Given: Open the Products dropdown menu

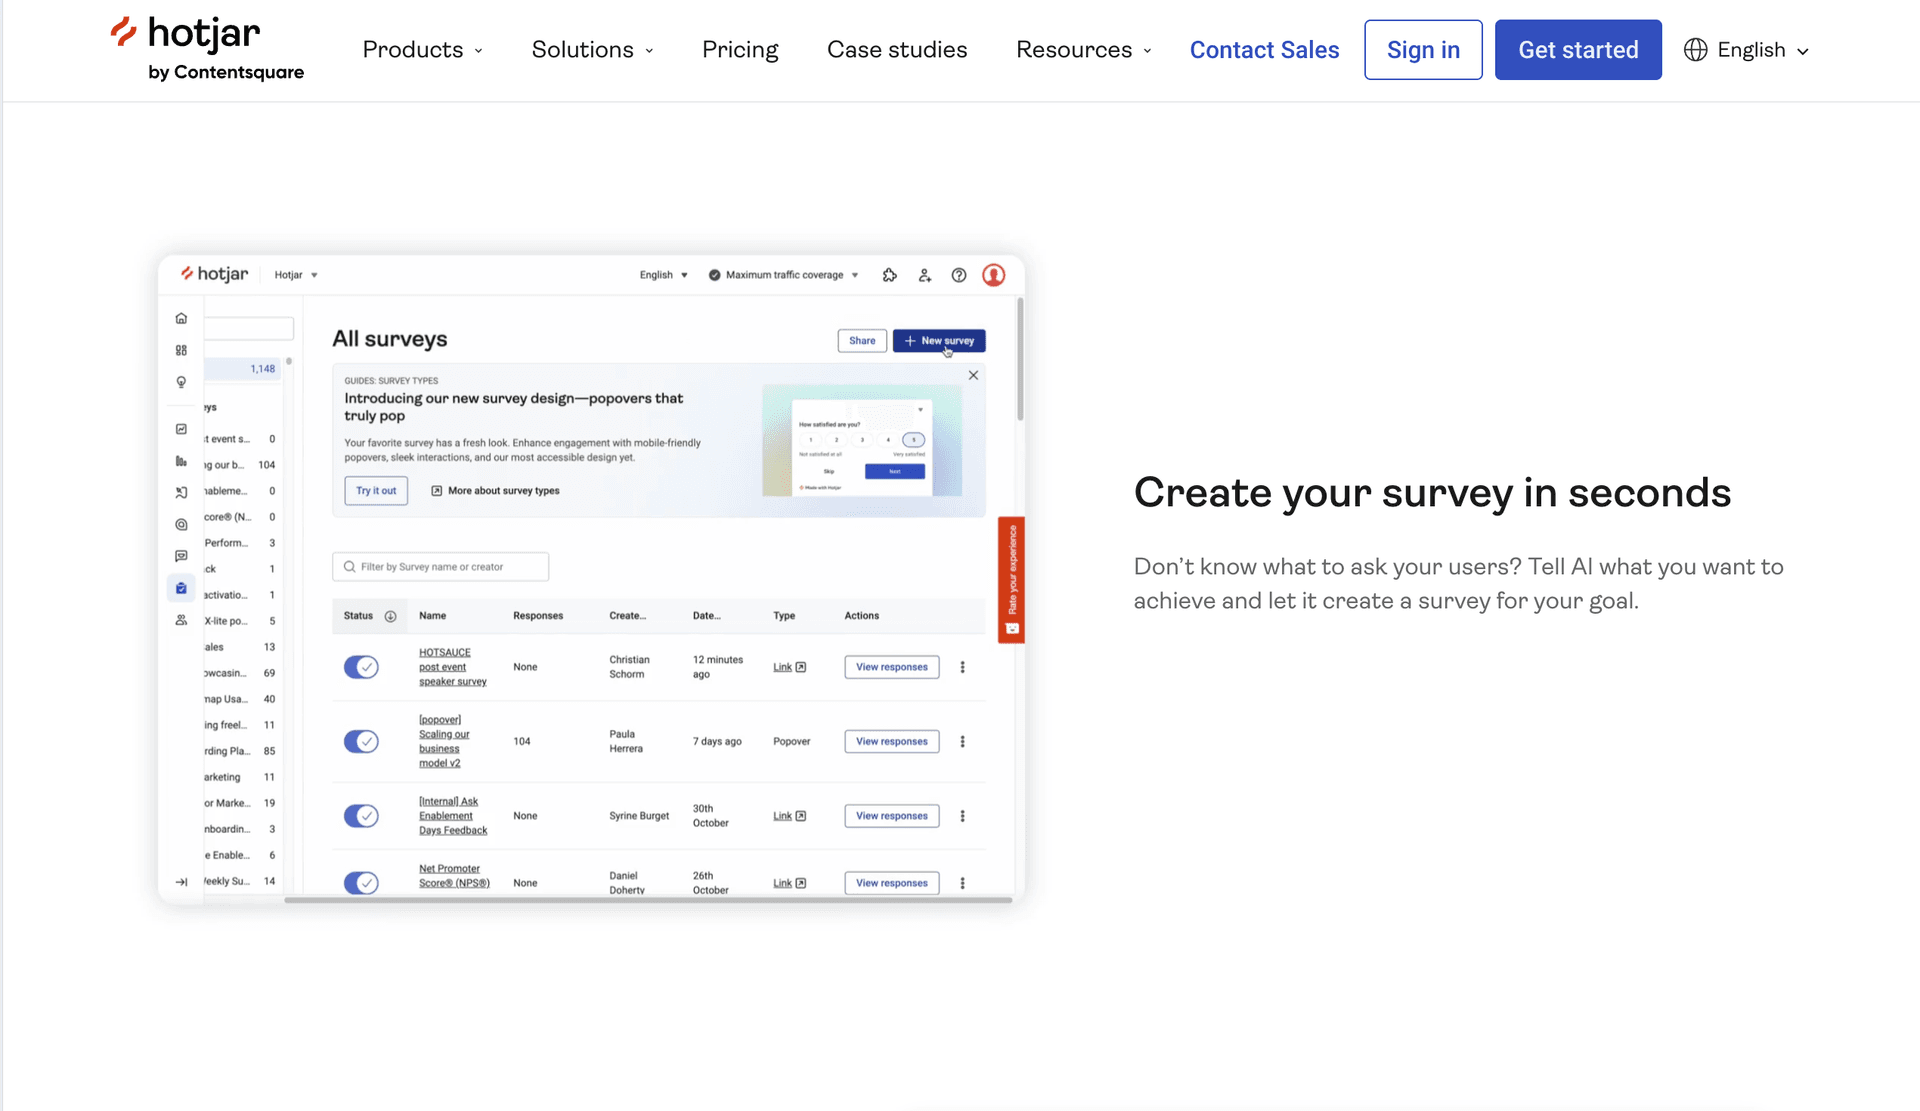Looking at the screenshot, I should tap(422, 50).
